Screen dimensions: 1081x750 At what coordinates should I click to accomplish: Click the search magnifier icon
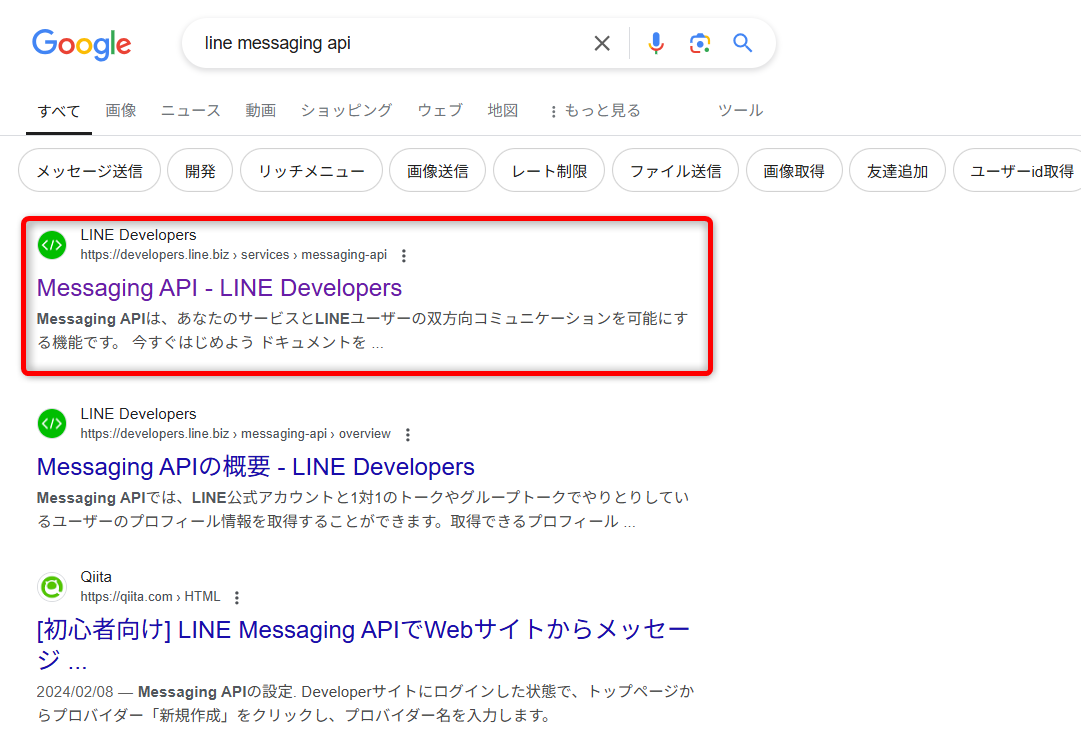coord(741,43)
